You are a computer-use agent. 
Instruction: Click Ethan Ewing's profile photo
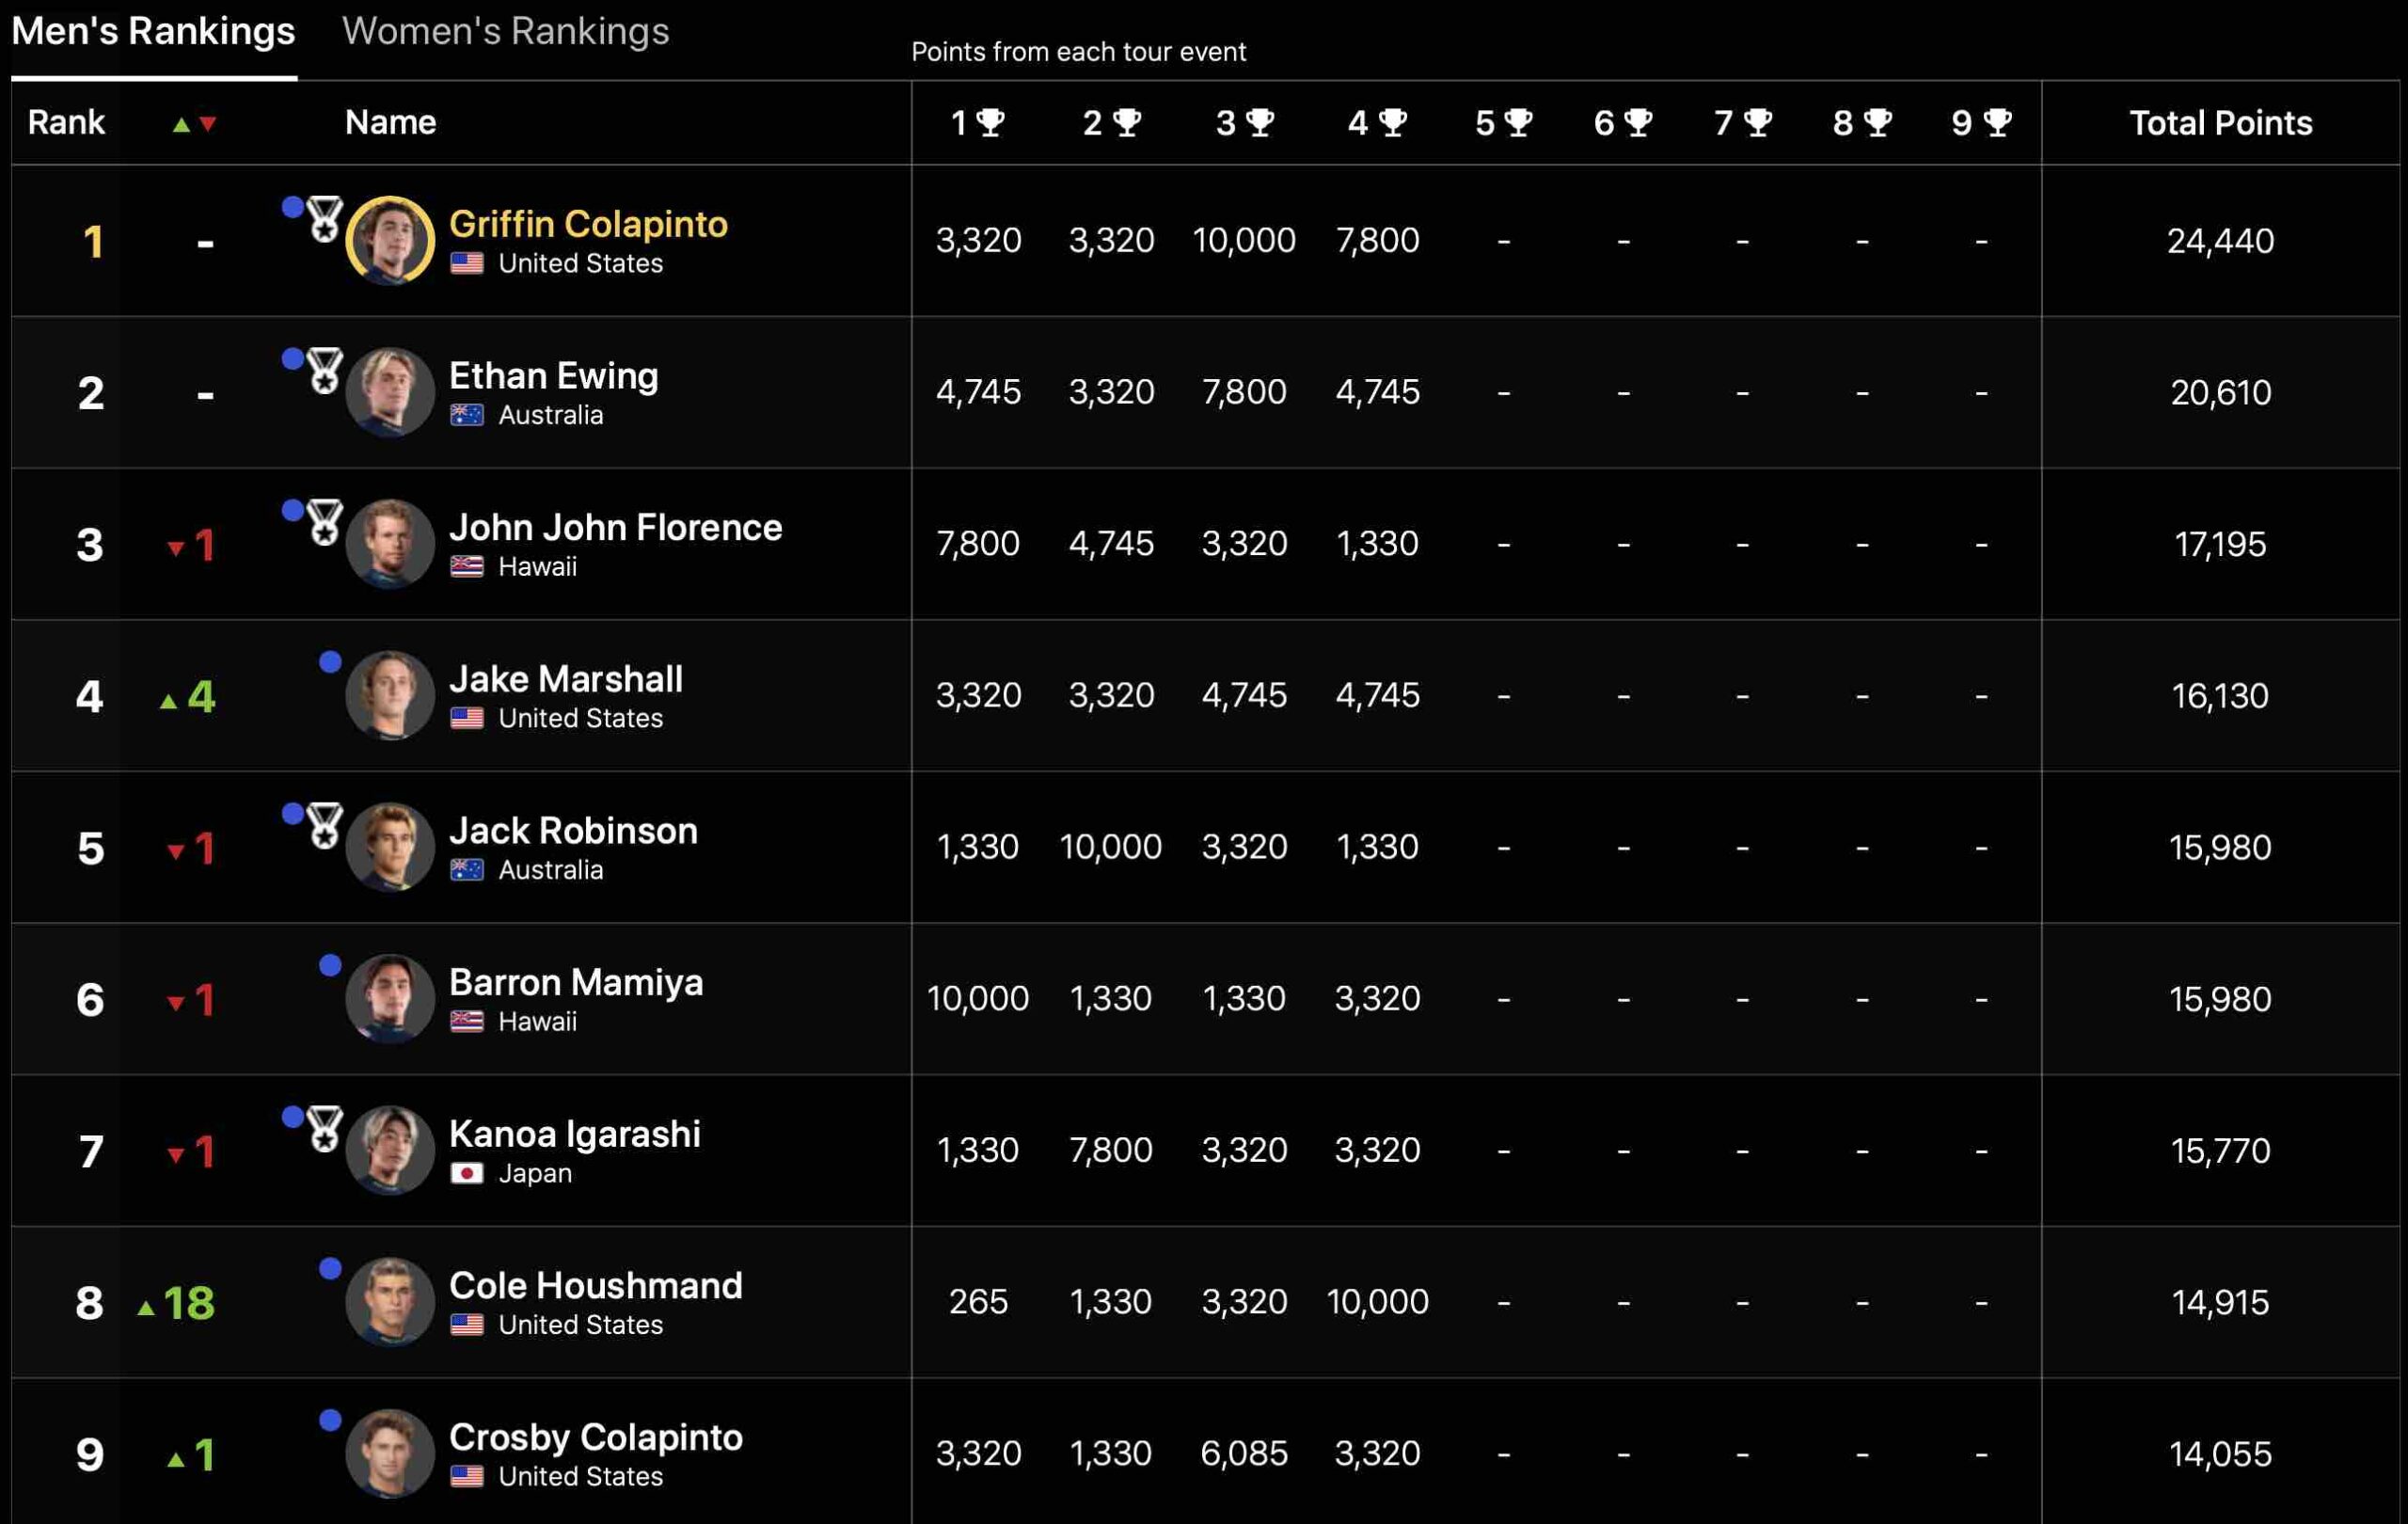pos(390,392)
